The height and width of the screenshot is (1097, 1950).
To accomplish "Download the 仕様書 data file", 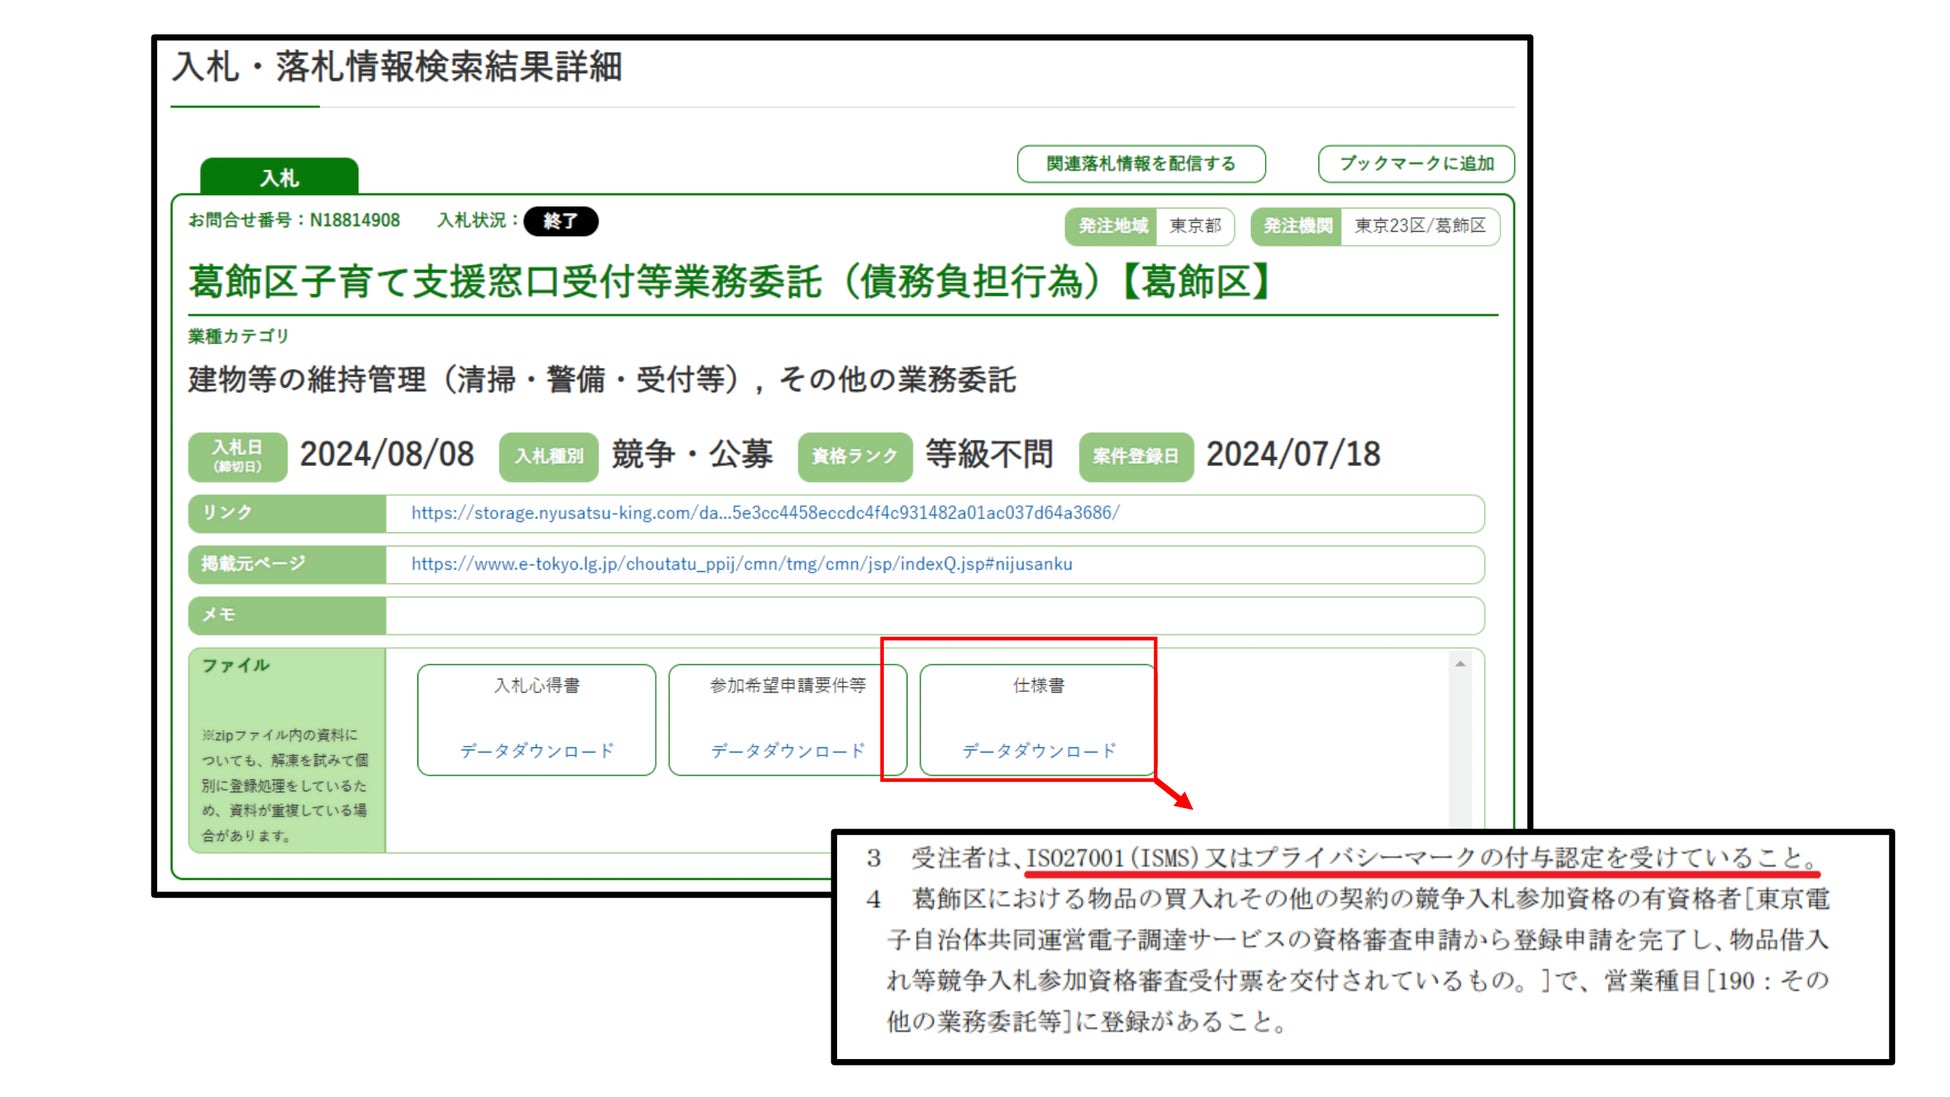I will (1038, 751).
